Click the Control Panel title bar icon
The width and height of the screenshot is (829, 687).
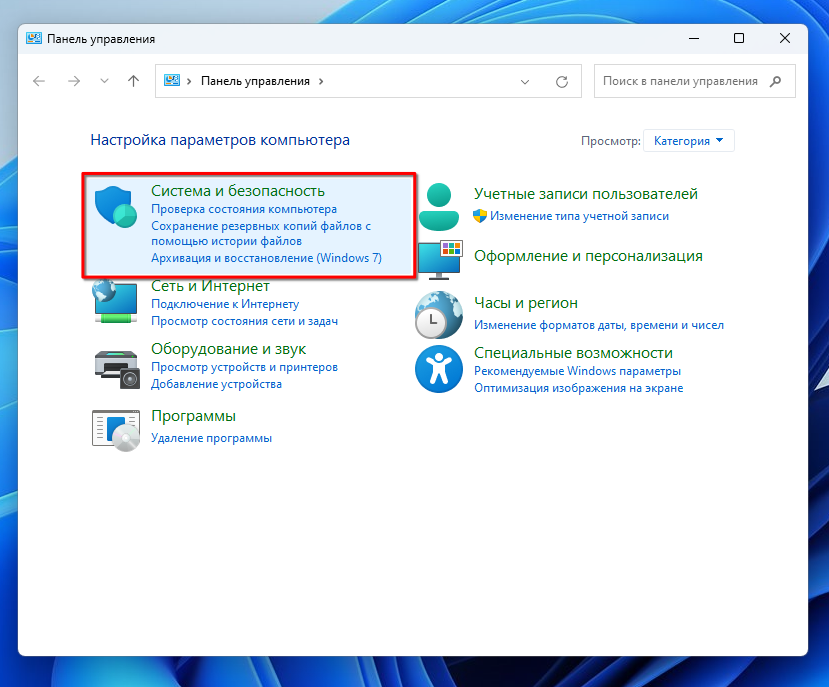[x=34, y=39]
